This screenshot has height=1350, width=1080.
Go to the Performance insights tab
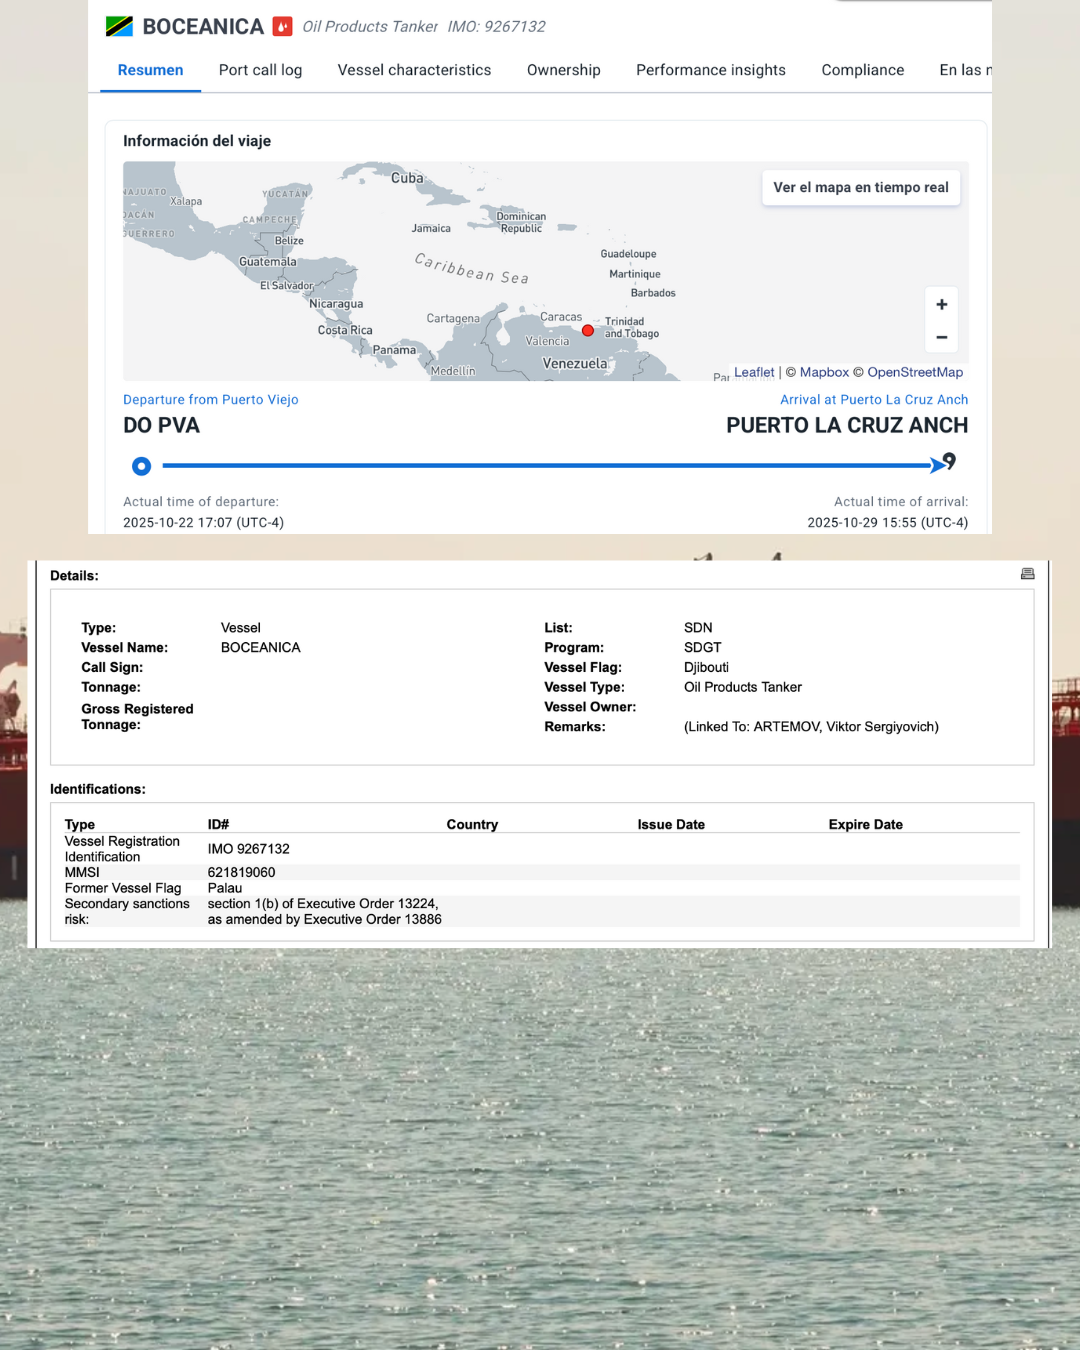point(710,70)
